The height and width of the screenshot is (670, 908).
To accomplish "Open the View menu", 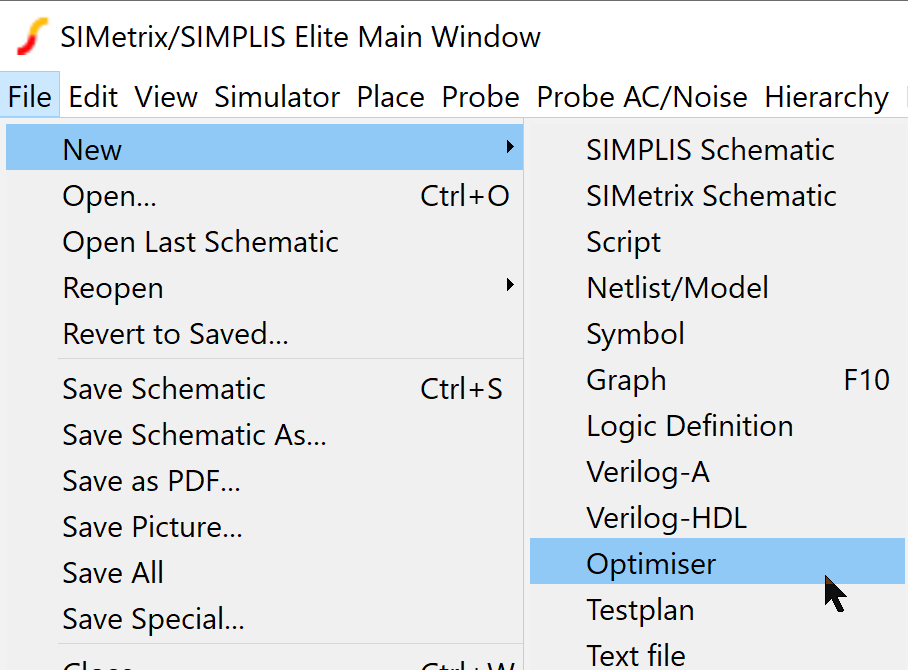I will click(x=166, y=97).
